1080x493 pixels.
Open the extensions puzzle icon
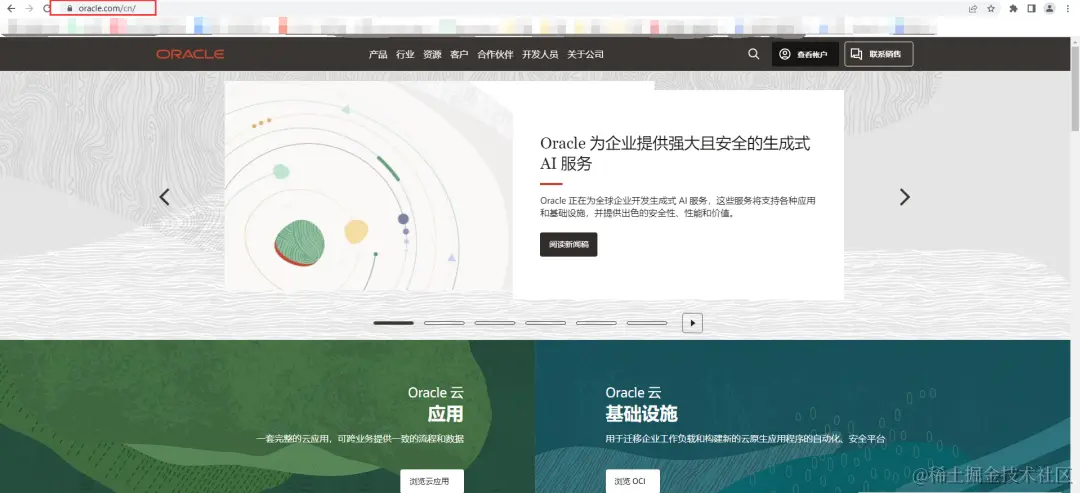(1013, 8)
